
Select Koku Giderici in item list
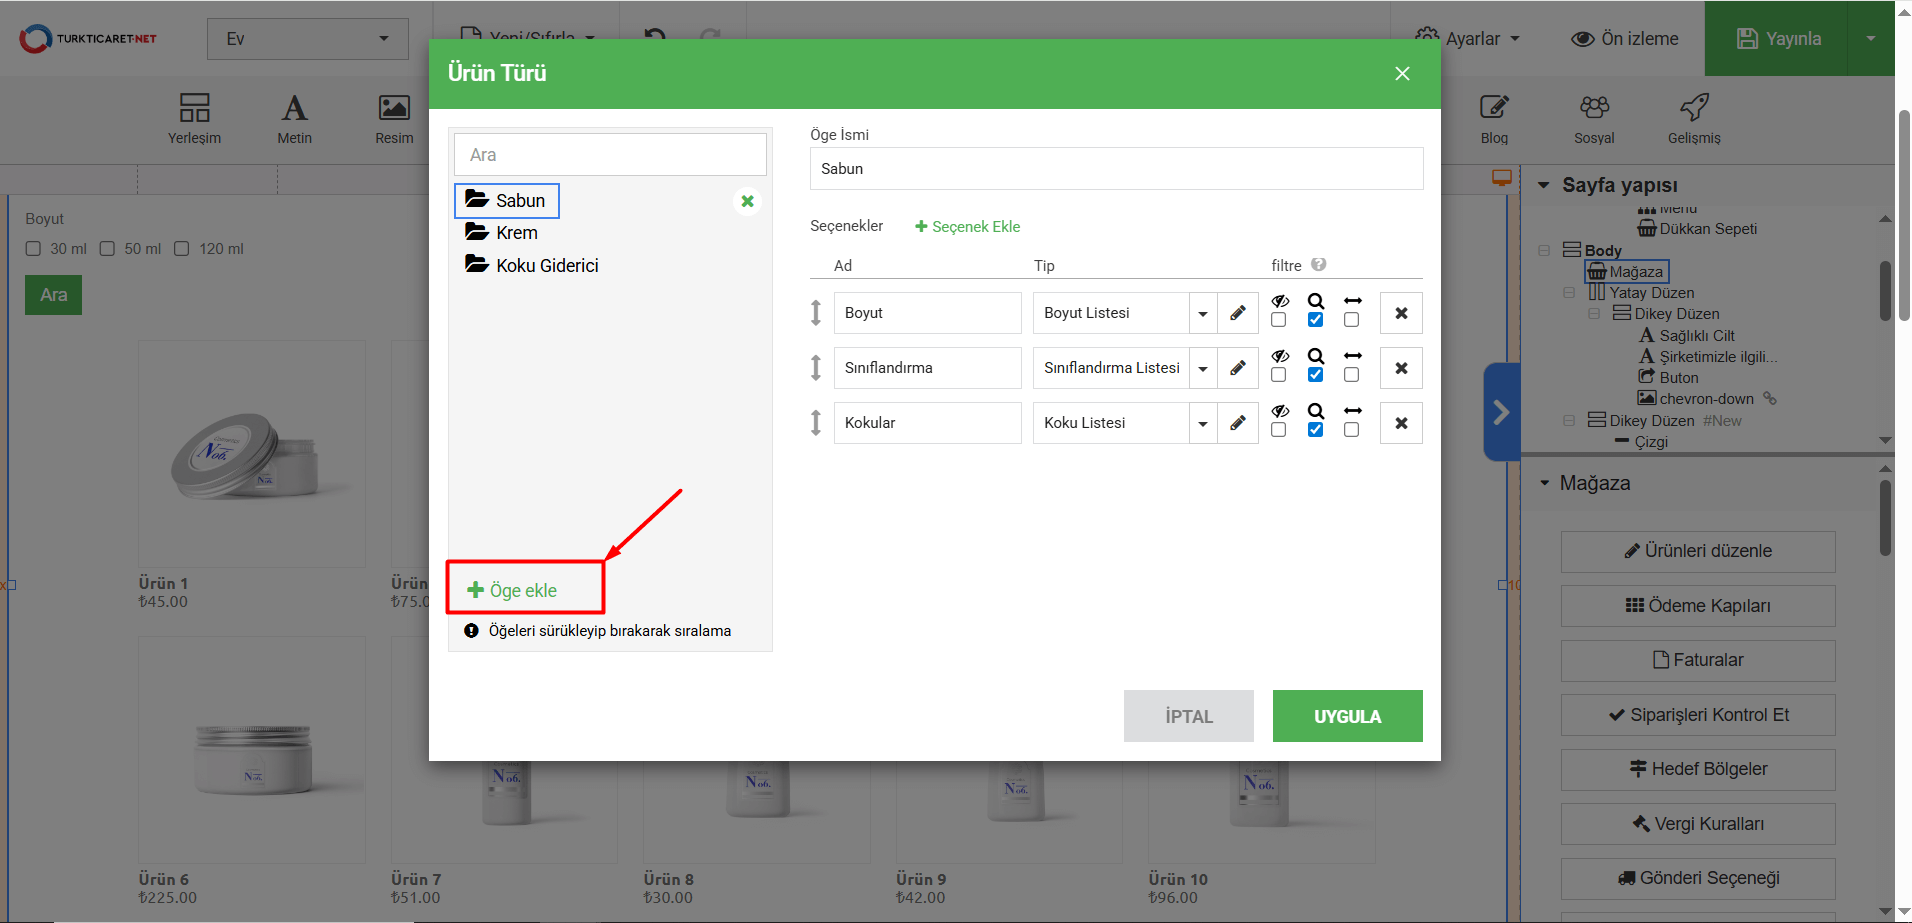pos(546,266)
